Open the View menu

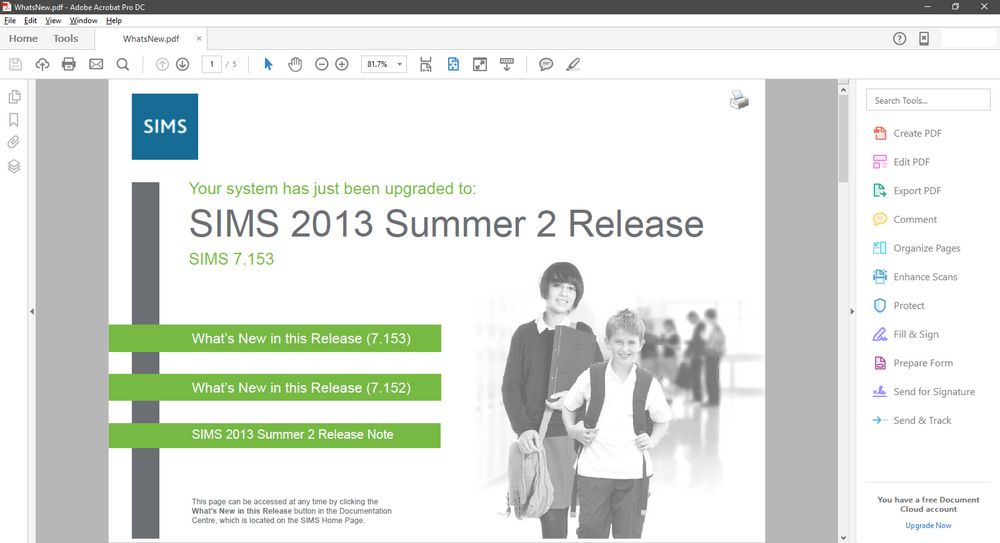click(x=53, y=20)
